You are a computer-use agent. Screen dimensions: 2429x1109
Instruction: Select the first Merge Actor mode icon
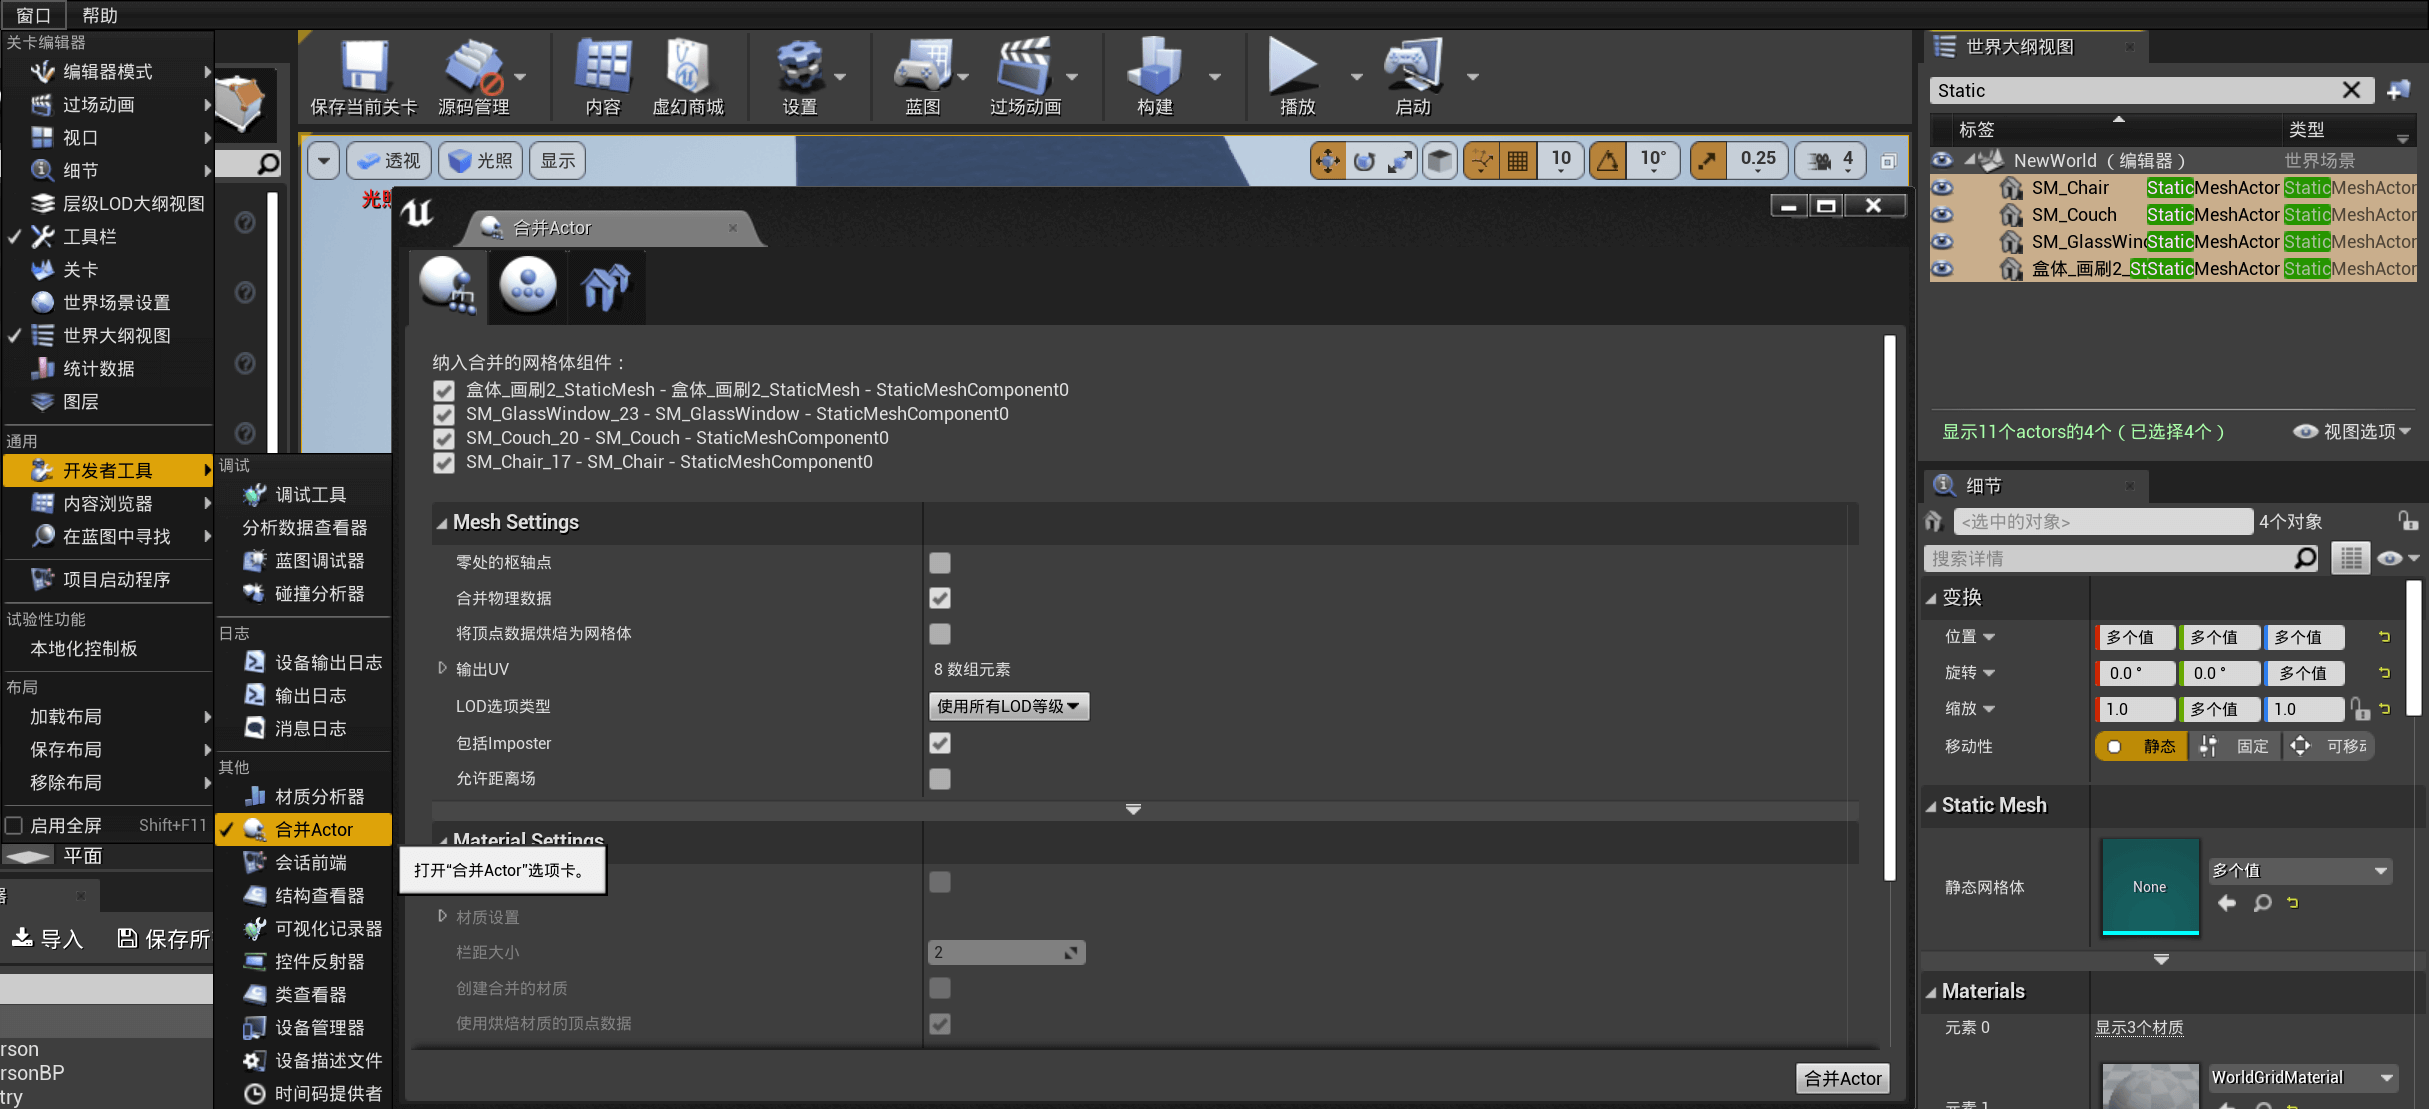pyautogui.click(x=447, y=287)
